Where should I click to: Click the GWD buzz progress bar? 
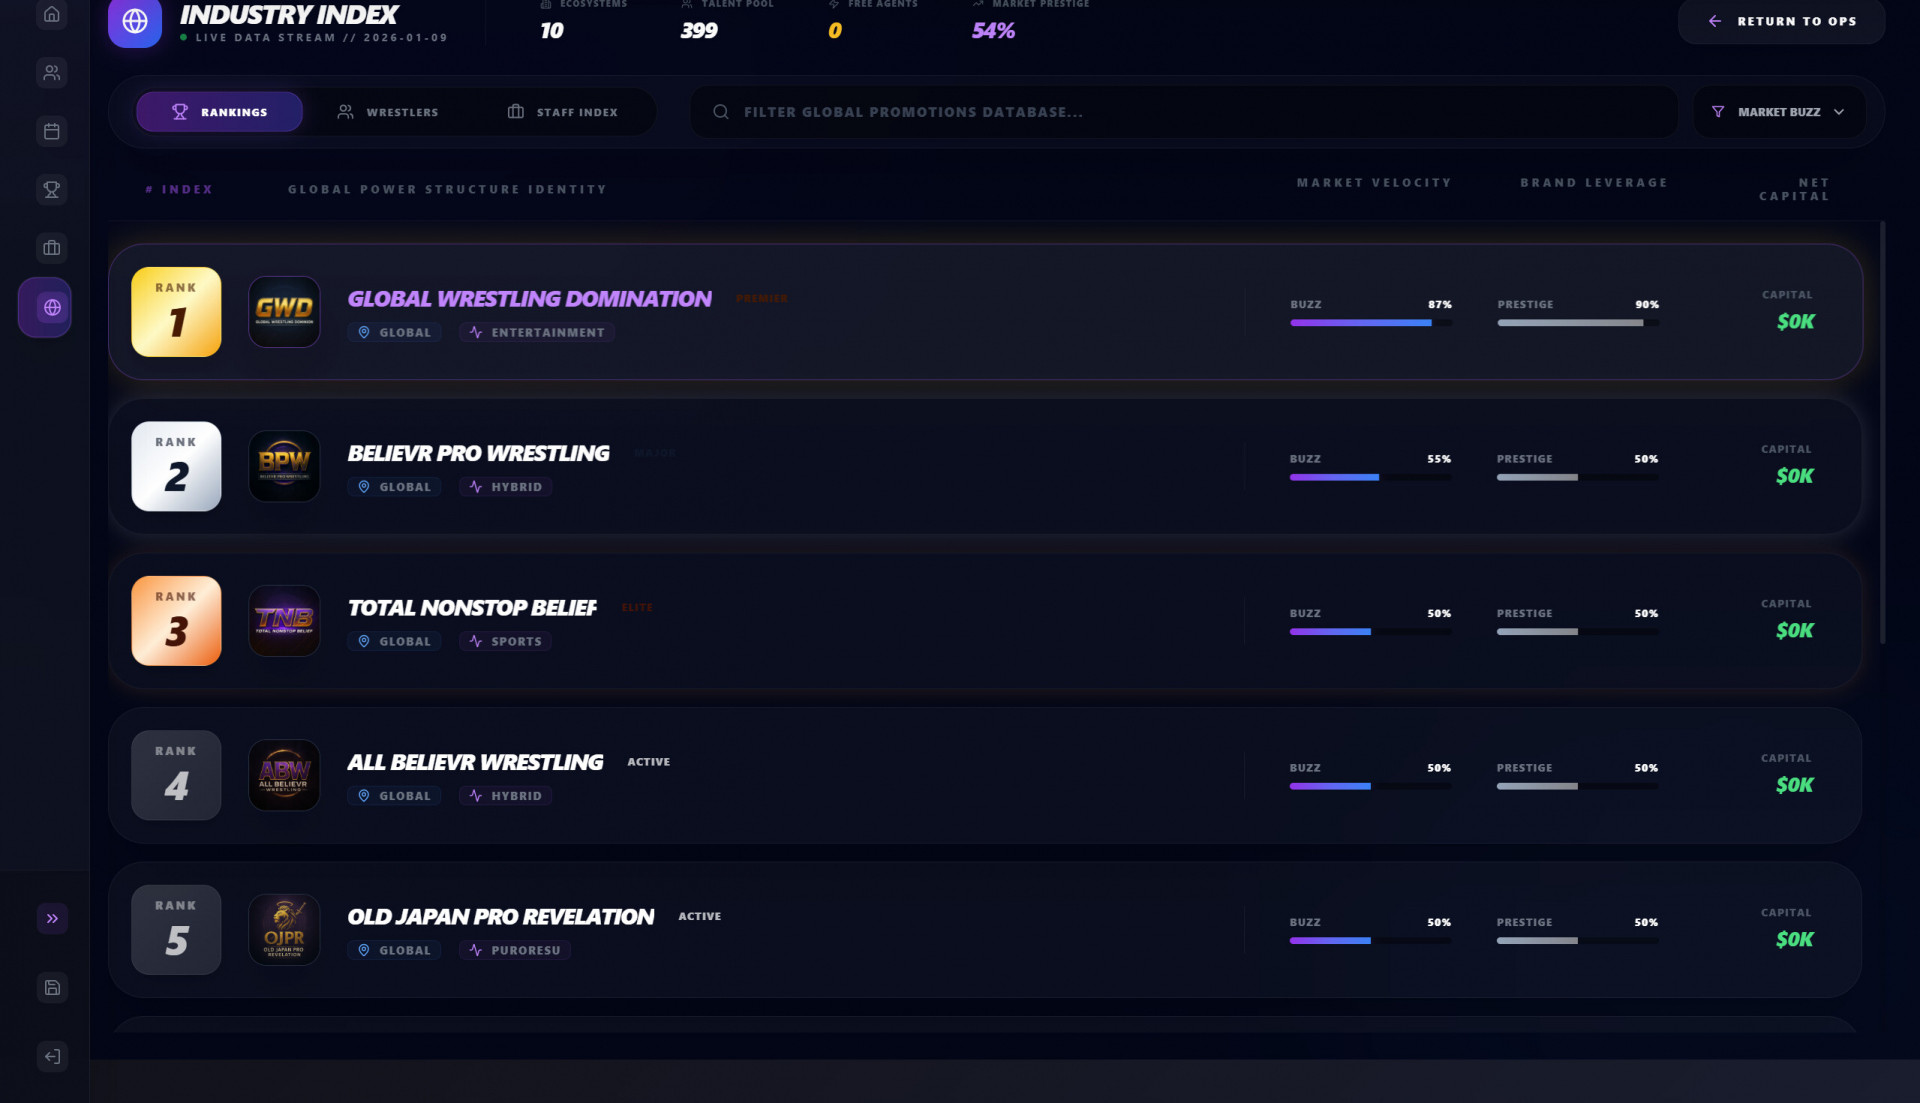pos(1369,323)
